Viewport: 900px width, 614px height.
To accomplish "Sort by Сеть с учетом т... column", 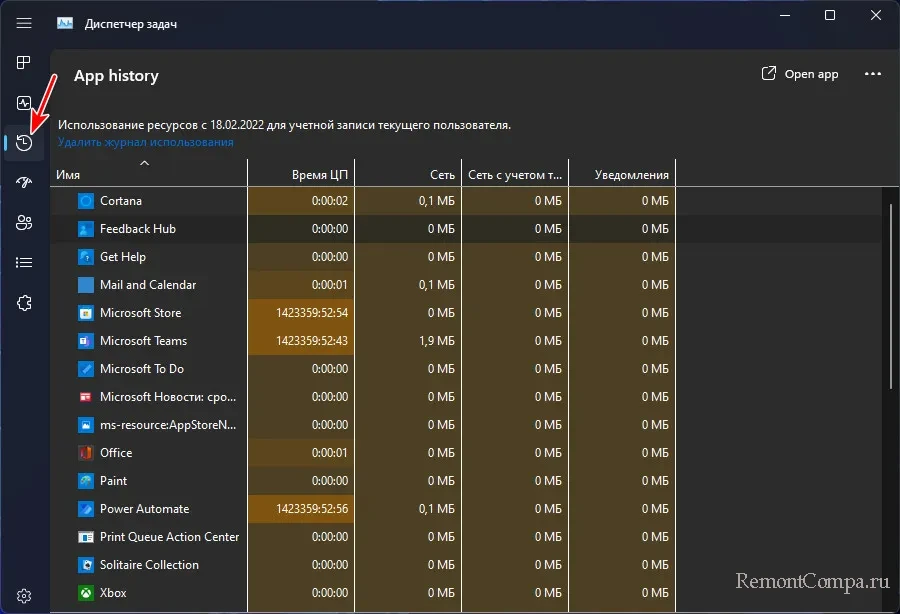I will coord(515,174).
